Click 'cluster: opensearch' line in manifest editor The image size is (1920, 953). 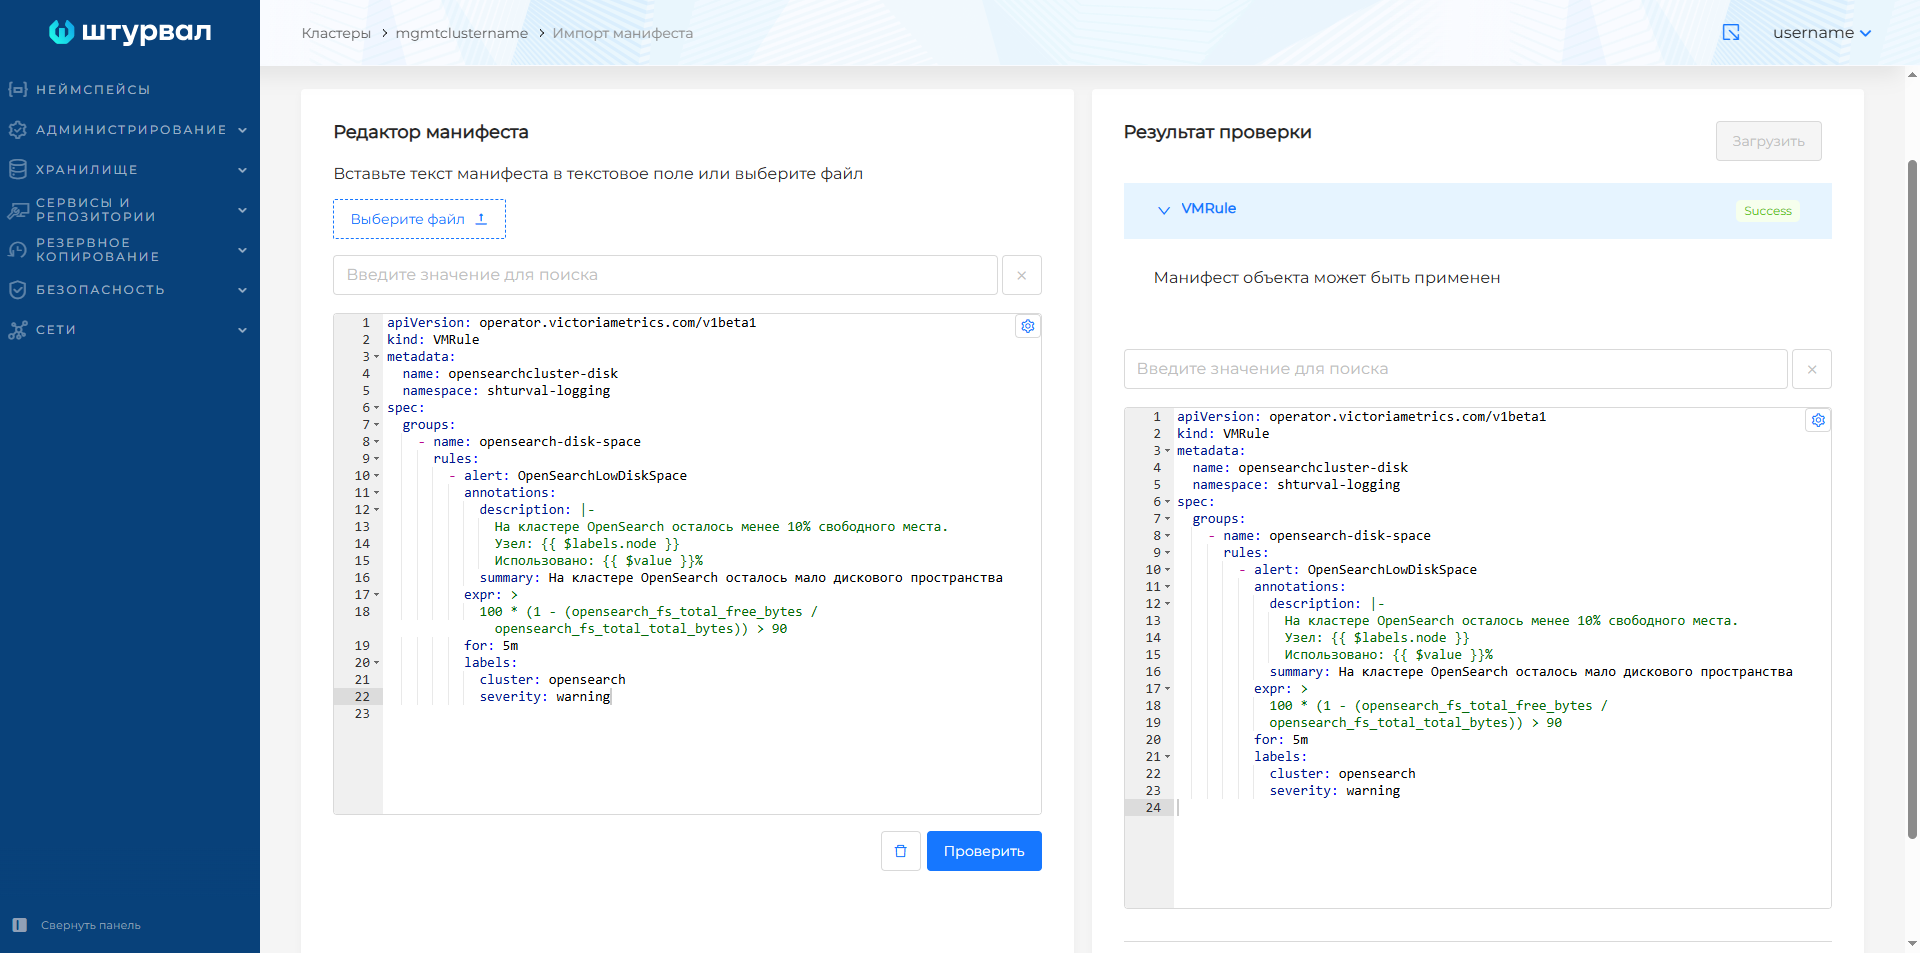click(x=552, y=680)
